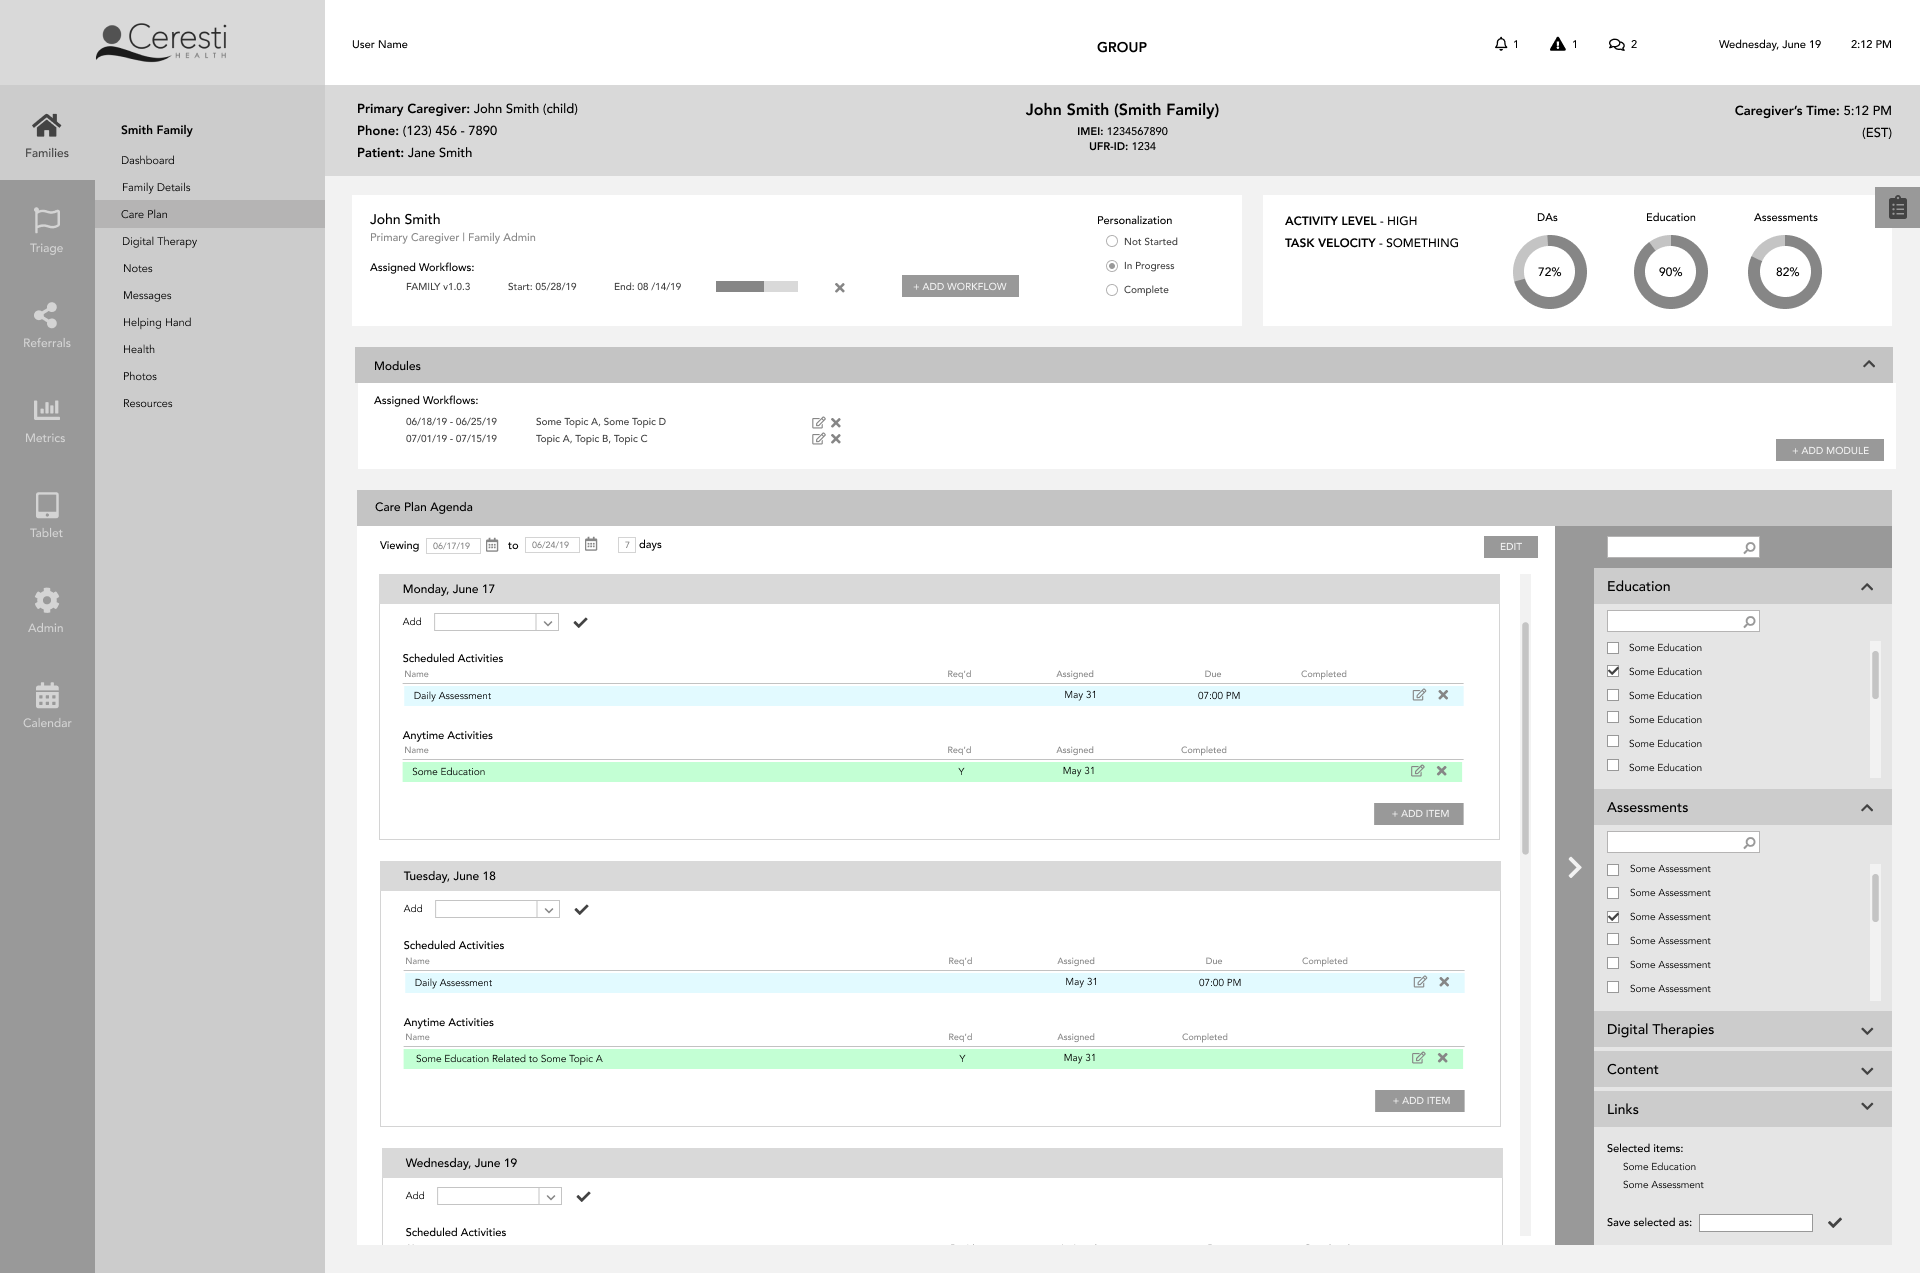
Task: Click the notification bell icon
Action: 1500,44
